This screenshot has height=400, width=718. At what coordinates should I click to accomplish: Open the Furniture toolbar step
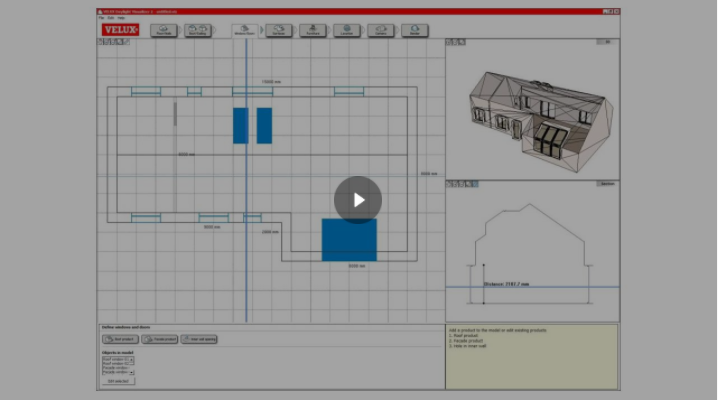coord(313,31)
